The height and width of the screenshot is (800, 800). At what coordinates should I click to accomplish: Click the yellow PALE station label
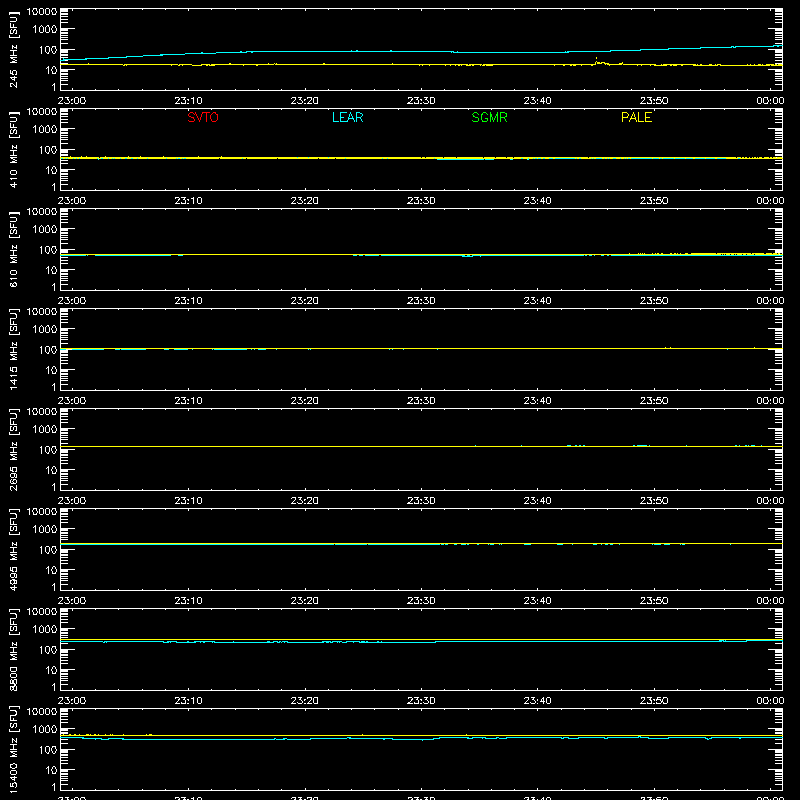(636, 117)
